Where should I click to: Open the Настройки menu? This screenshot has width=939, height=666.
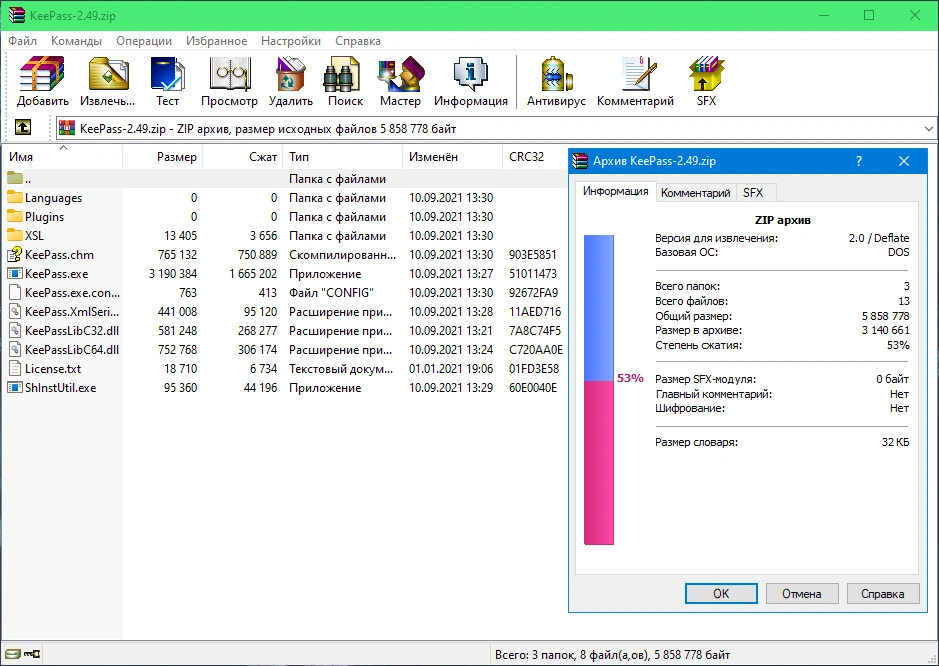pyautogui.click(x=291, y=41)
